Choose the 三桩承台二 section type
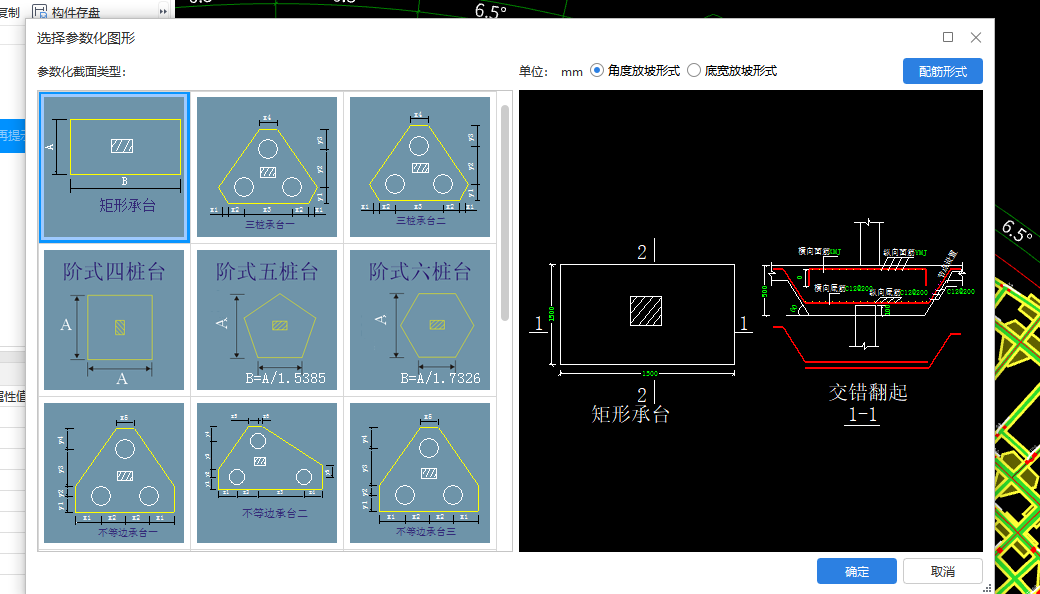 pos(420,167)
